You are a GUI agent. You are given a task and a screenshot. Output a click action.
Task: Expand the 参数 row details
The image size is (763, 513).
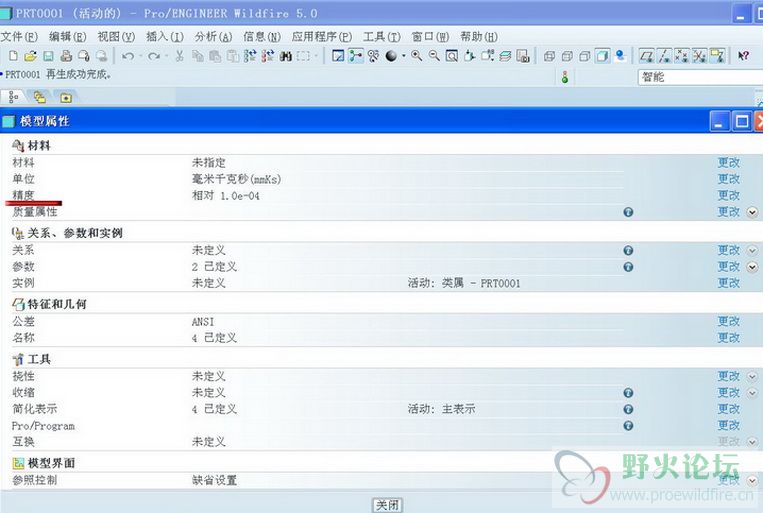click(x=752, y=267)
